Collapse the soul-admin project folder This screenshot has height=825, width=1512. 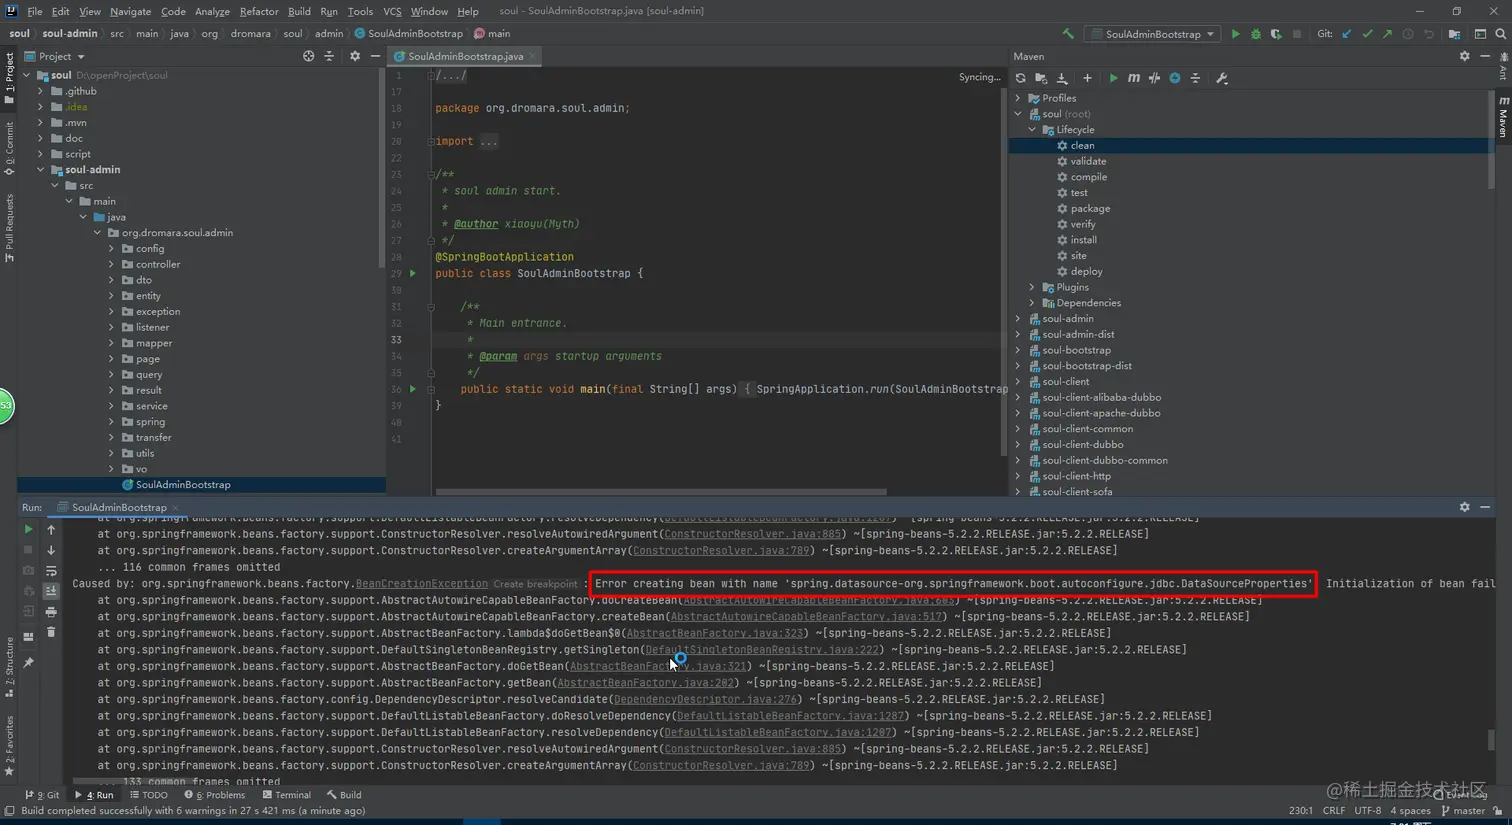[x=40, y=170]
